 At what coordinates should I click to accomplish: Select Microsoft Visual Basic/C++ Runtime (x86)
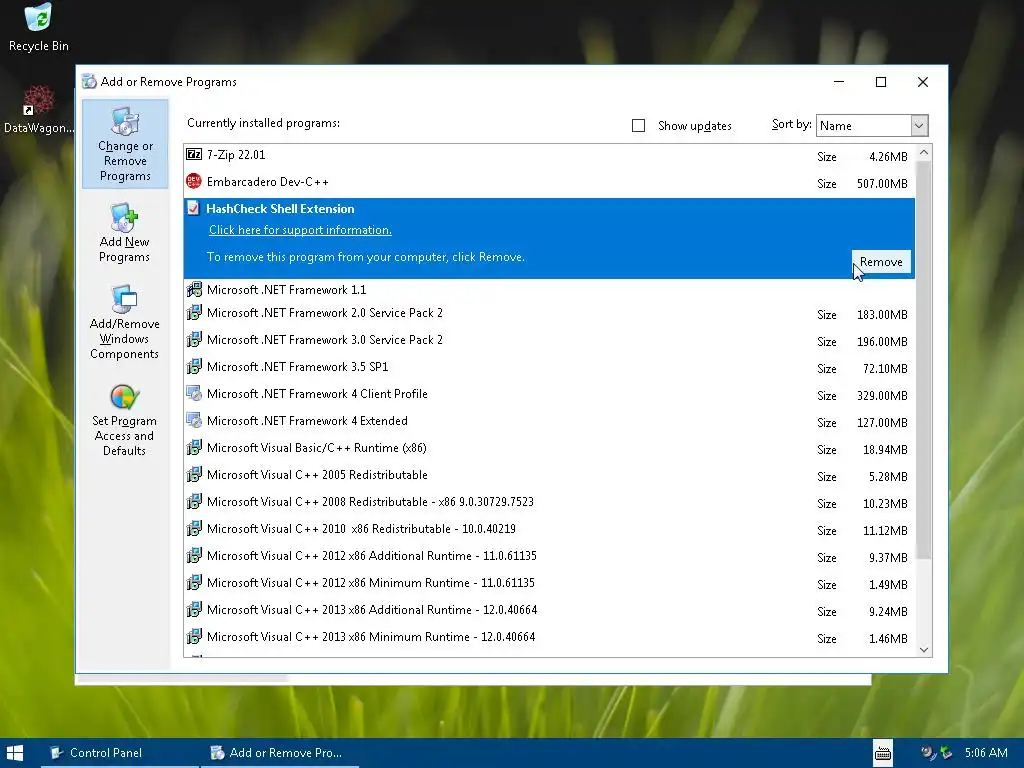point(549,448)
